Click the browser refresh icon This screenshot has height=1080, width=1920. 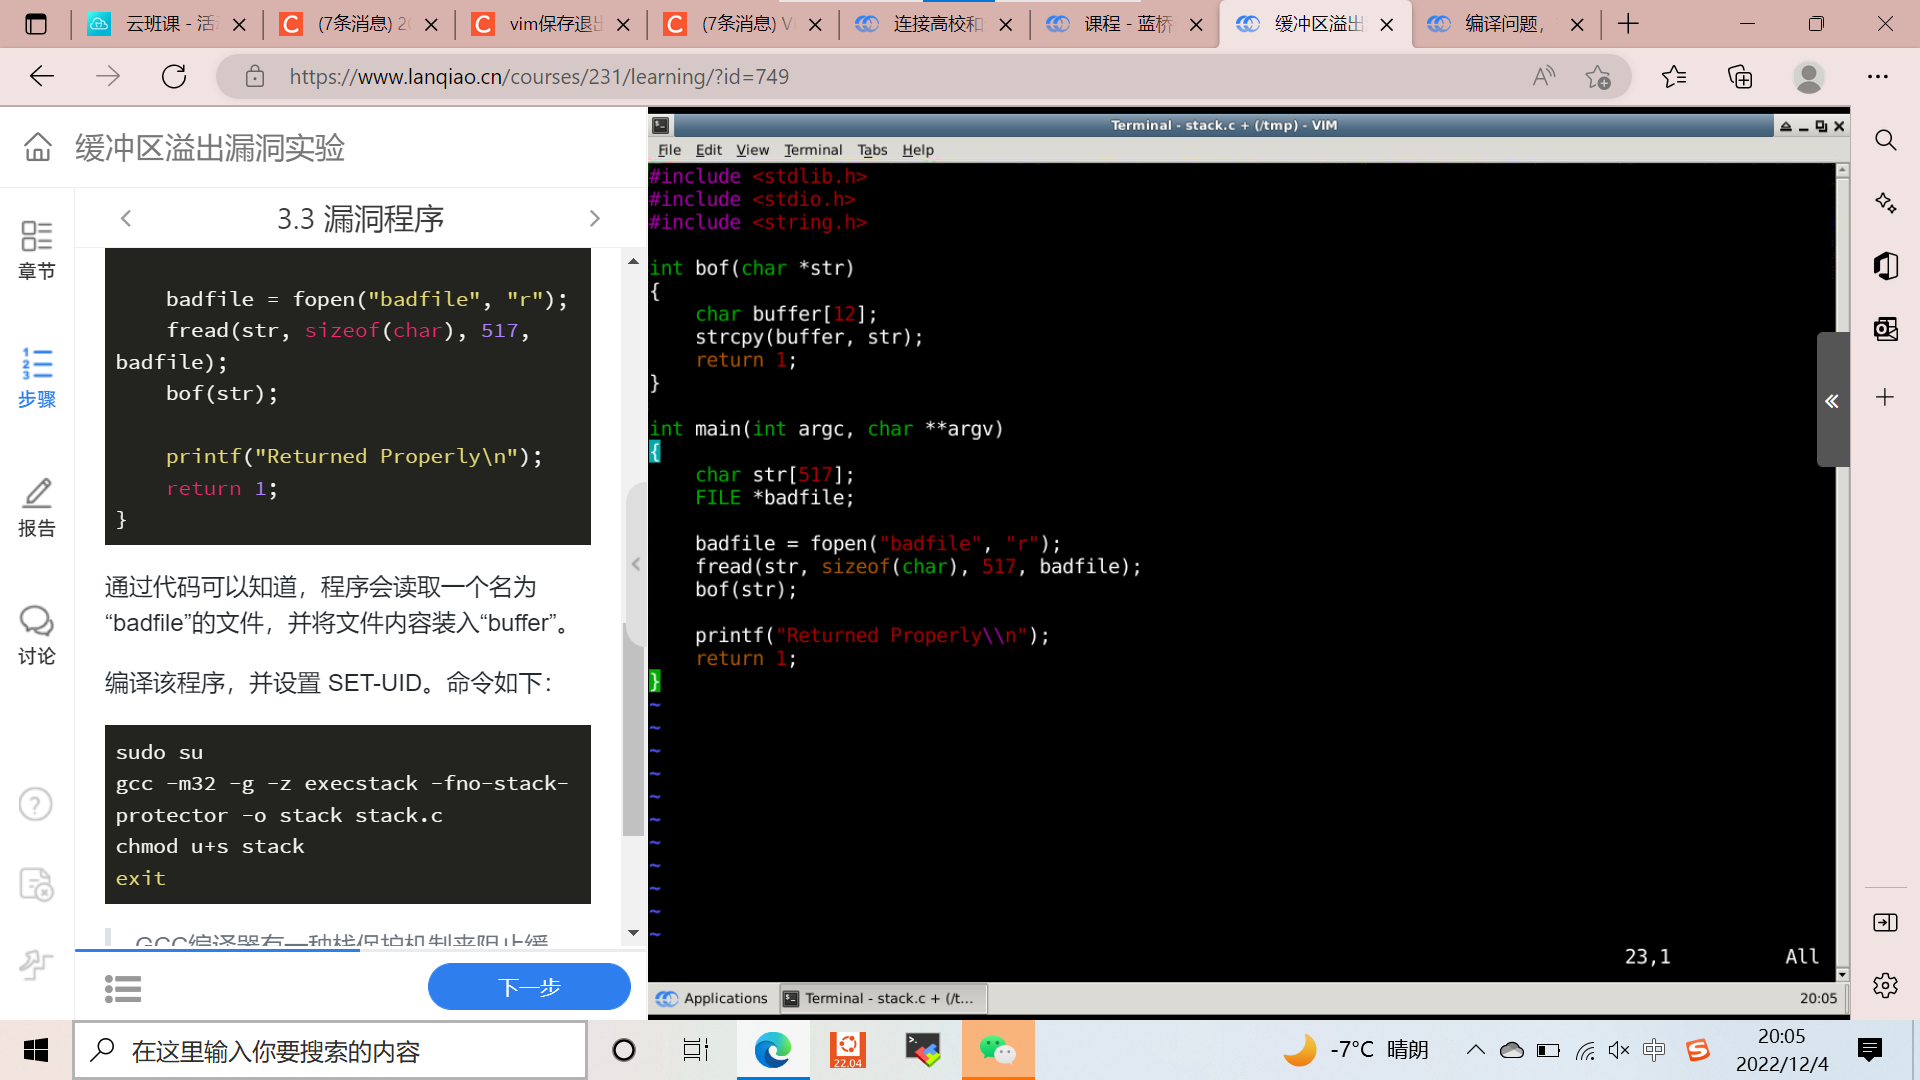tap(174, 77)
